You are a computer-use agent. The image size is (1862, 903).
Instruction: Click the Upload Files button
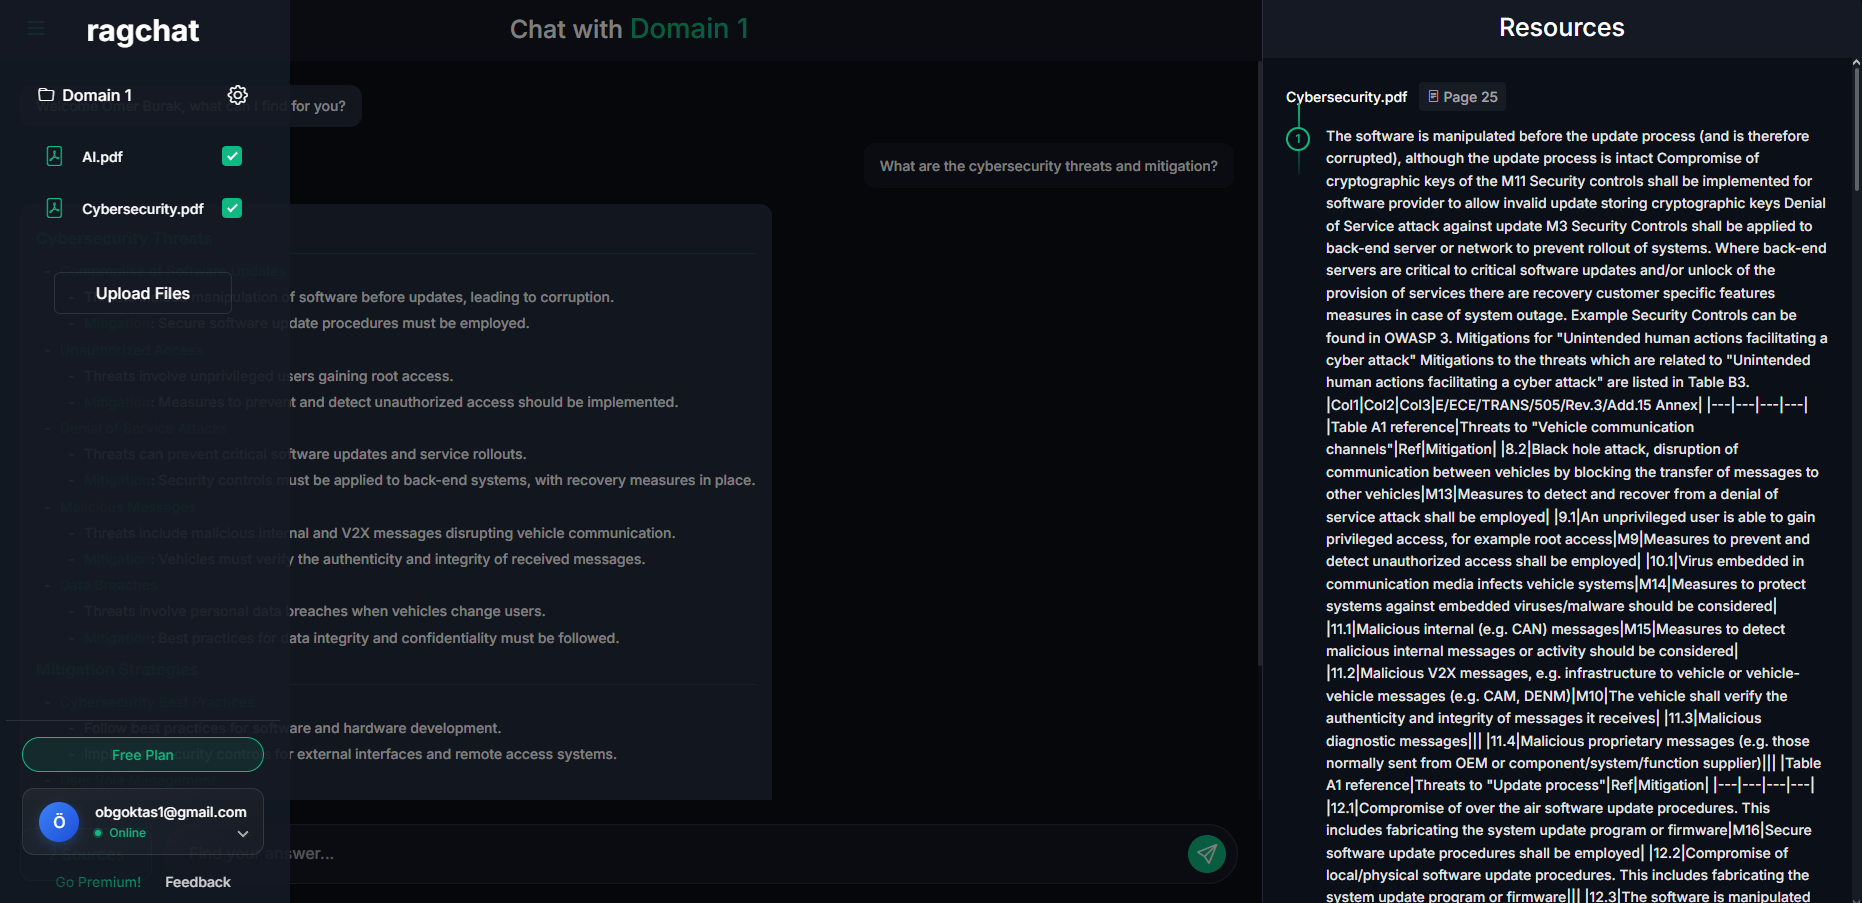tap(143, 293)
